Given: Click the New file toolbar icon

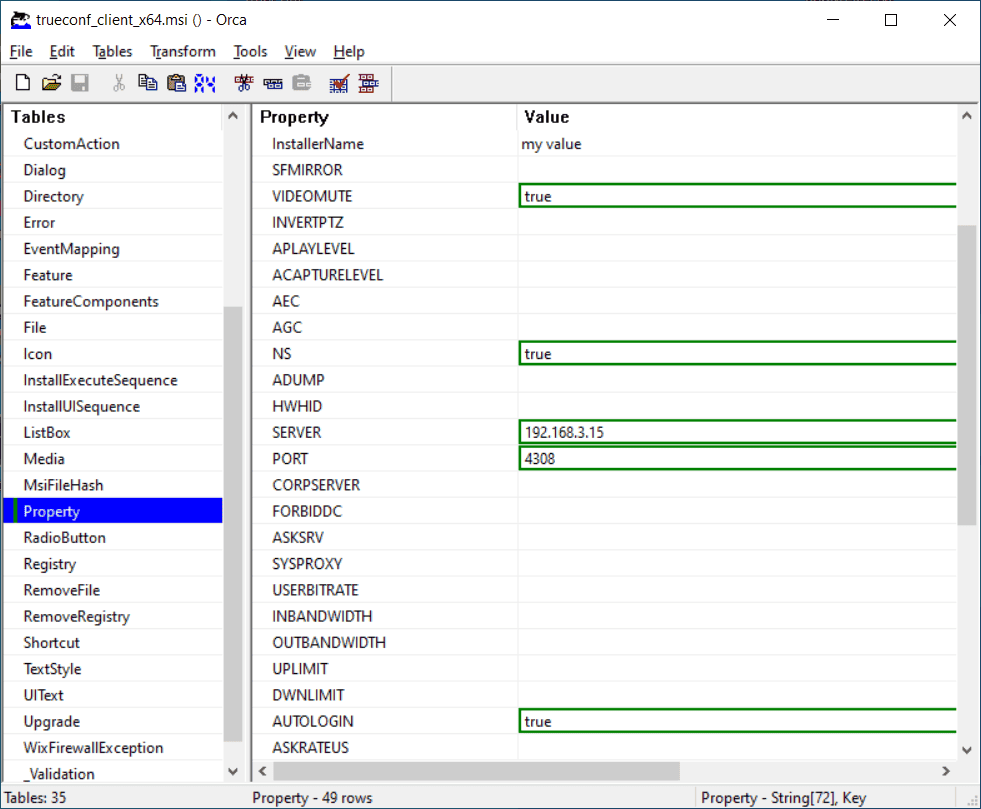Looking at the screenshot, I should pyautogui.click(x=23, y=83).
